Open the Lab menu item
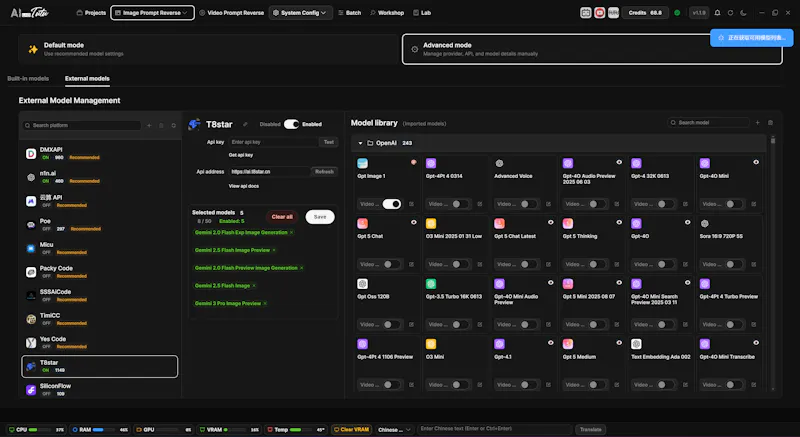This screenshot has width=800, height=437. click(422, 13)
